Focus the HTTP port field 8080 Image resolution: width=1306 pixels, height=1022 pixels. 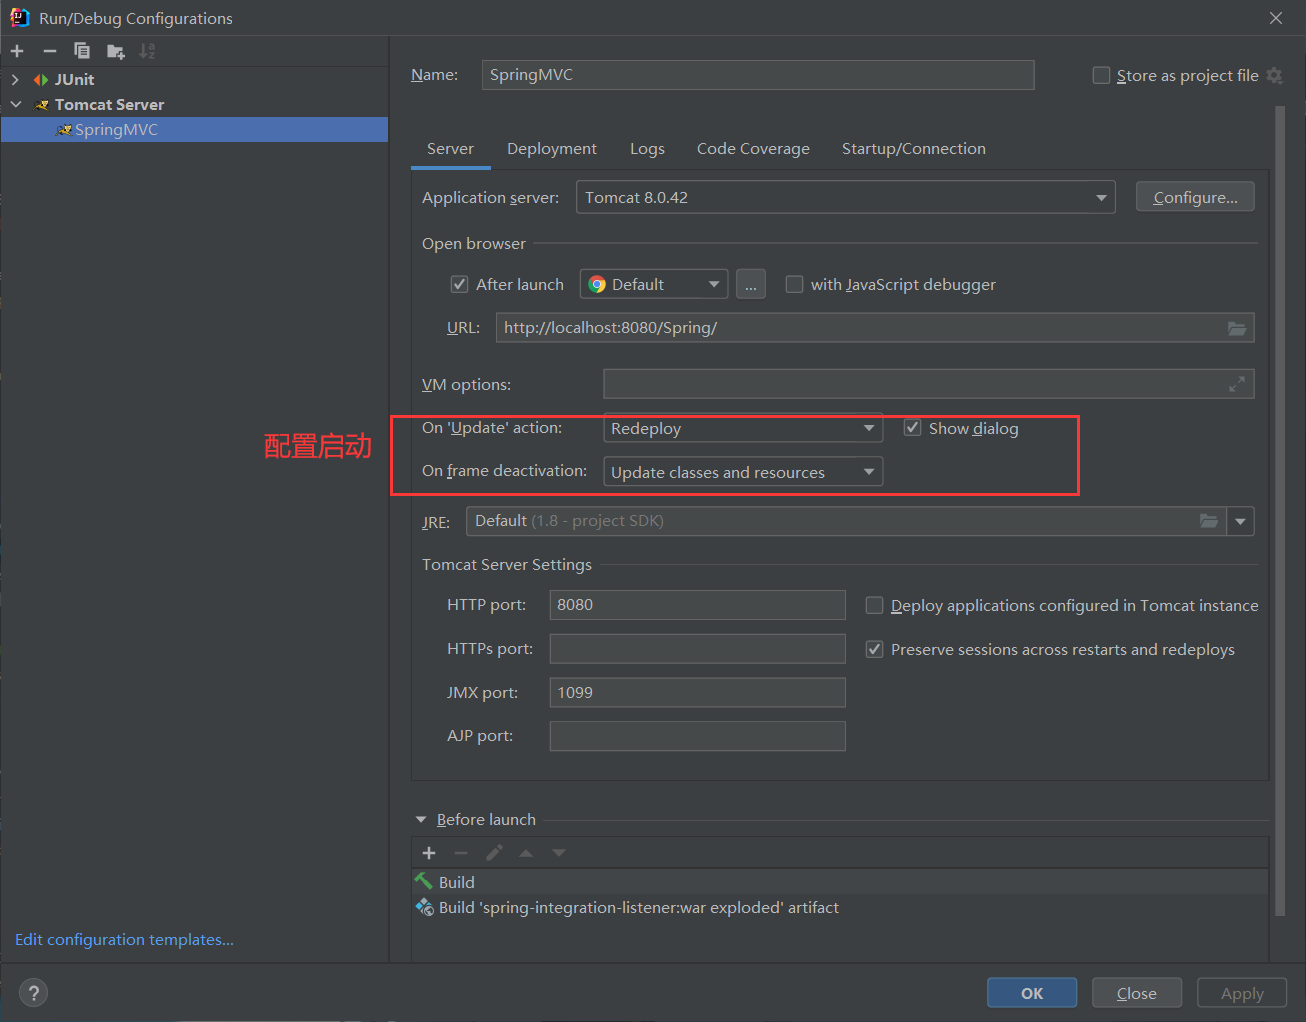(x=698, y=605)
